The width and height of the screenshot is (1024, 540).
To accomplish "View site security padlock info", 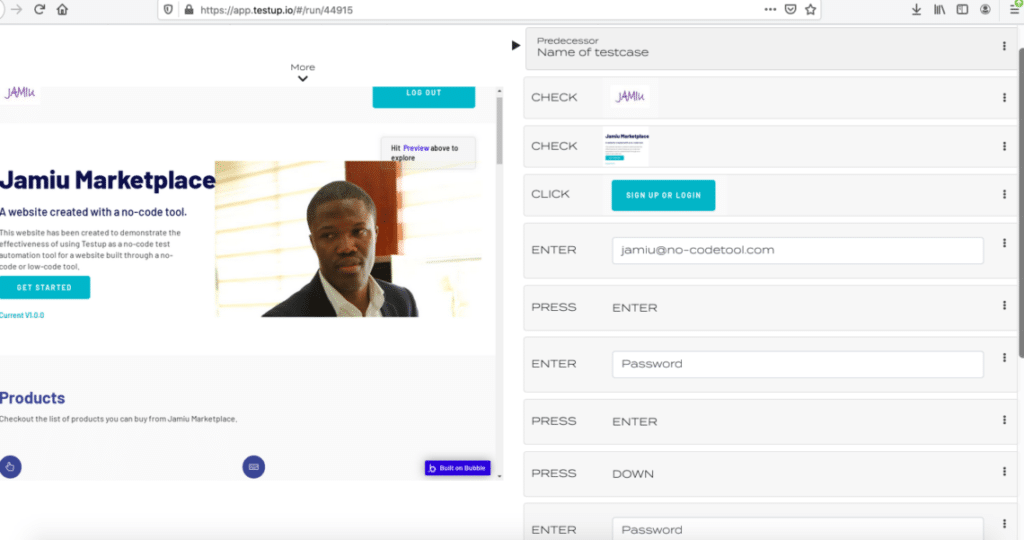I will [189, 10].
